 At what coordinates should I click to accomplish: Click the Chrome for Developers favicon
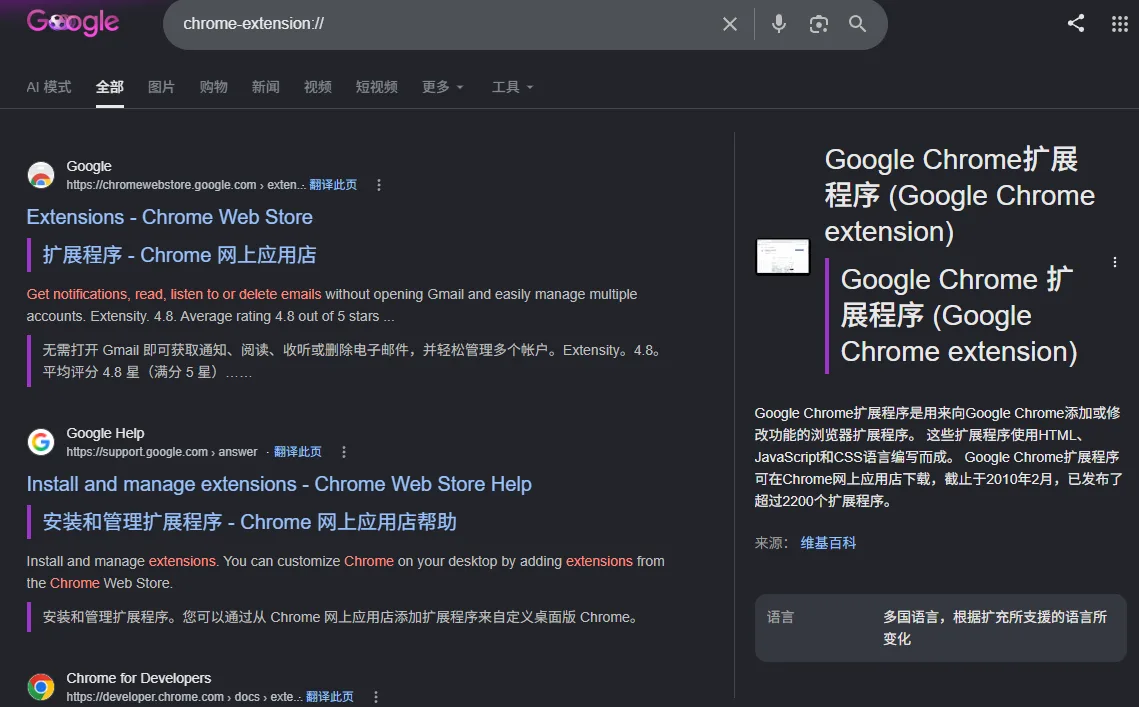coord(41,687)
